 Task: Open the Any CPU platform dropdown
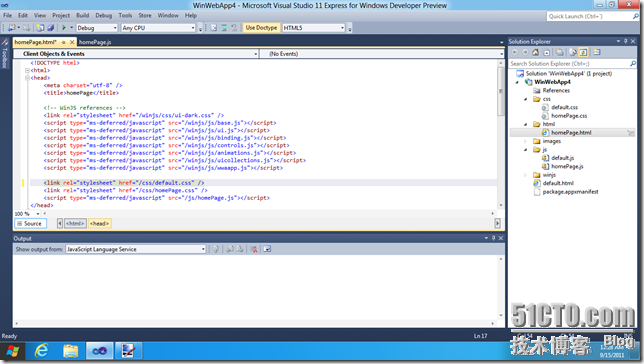coord(193,28)
